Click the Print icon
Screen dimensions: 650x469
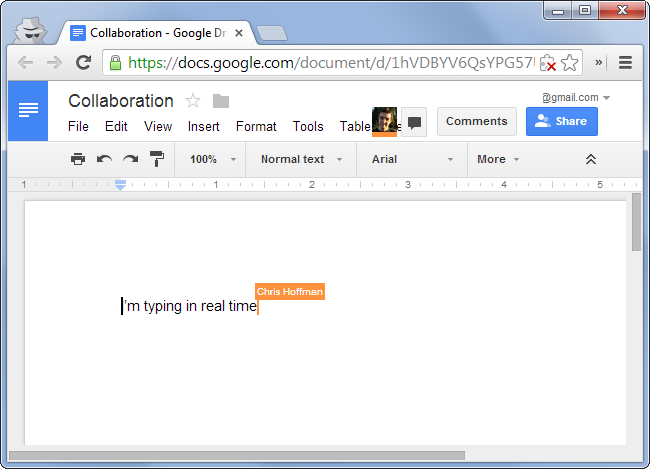78,159
